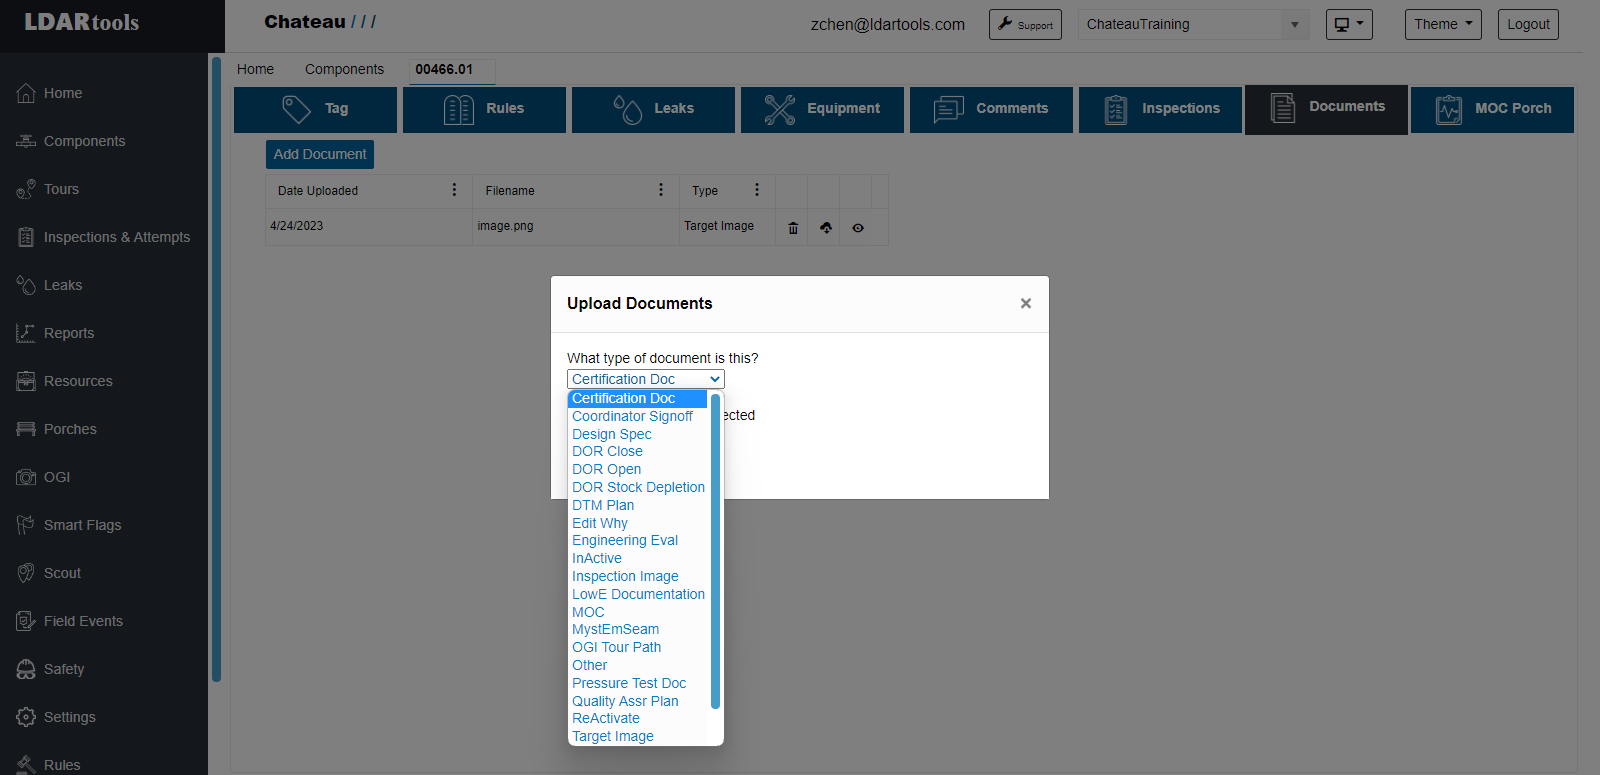Open Home from the left sidebar

click(50, 93)
